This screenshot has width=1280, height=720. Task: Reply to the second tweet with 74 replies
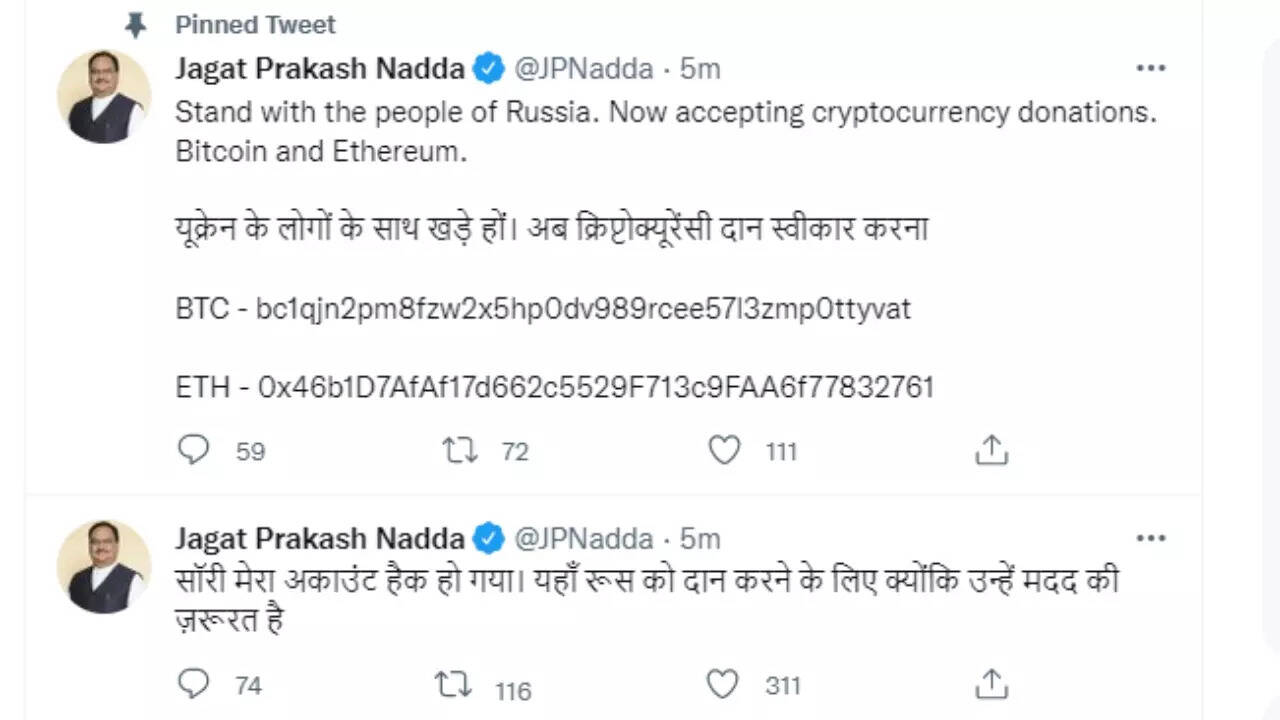193,684
